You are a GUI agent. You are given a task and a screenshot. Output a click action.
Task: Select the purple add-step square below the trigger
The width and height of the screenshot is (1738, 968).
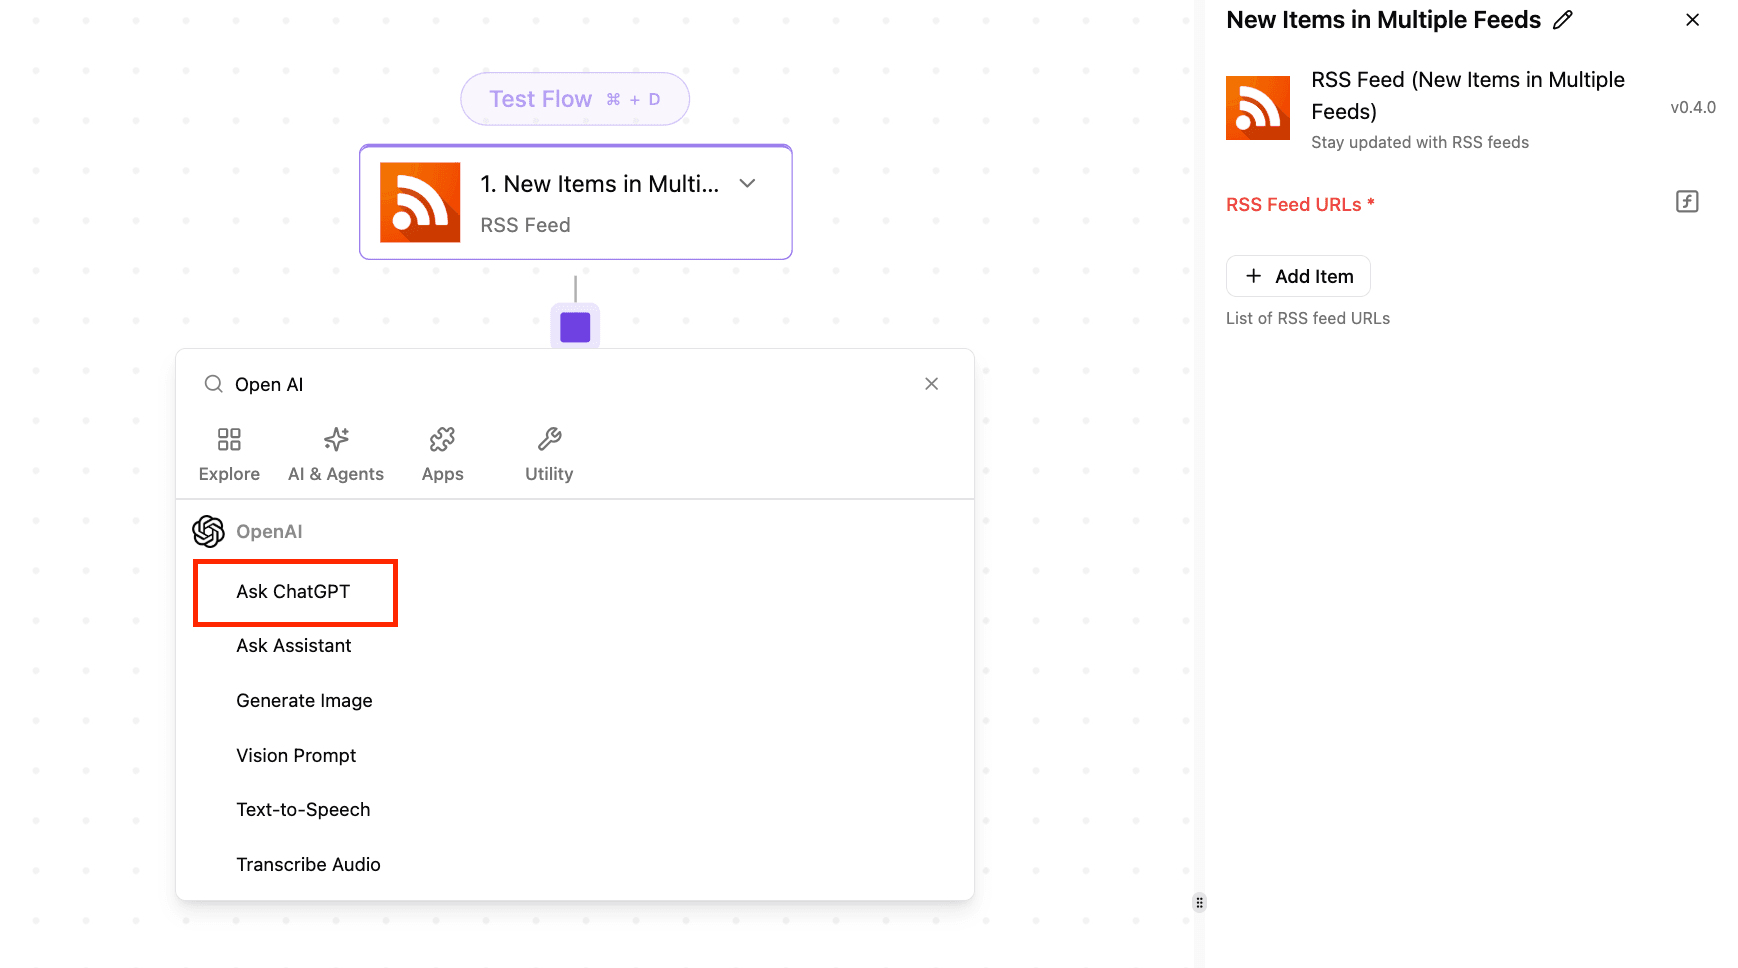coord(575,327)
